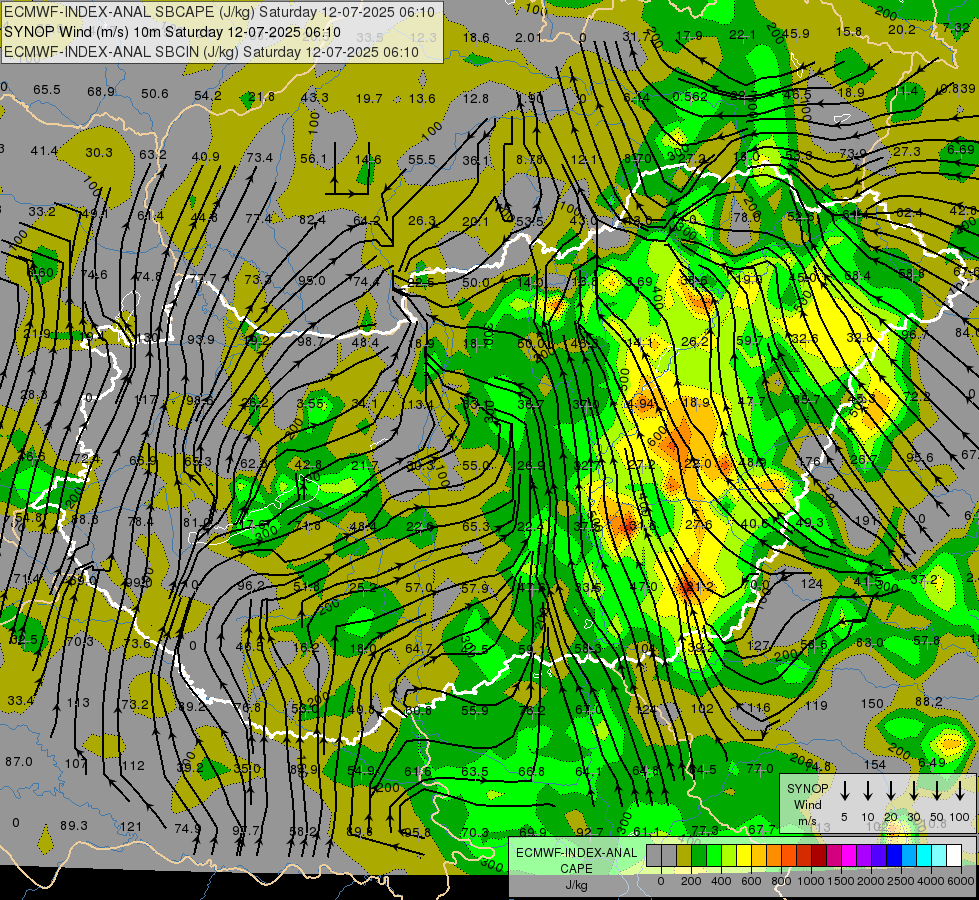Click the map value 57.8
This screenshot has height=900, width=979.
point(927,640)
